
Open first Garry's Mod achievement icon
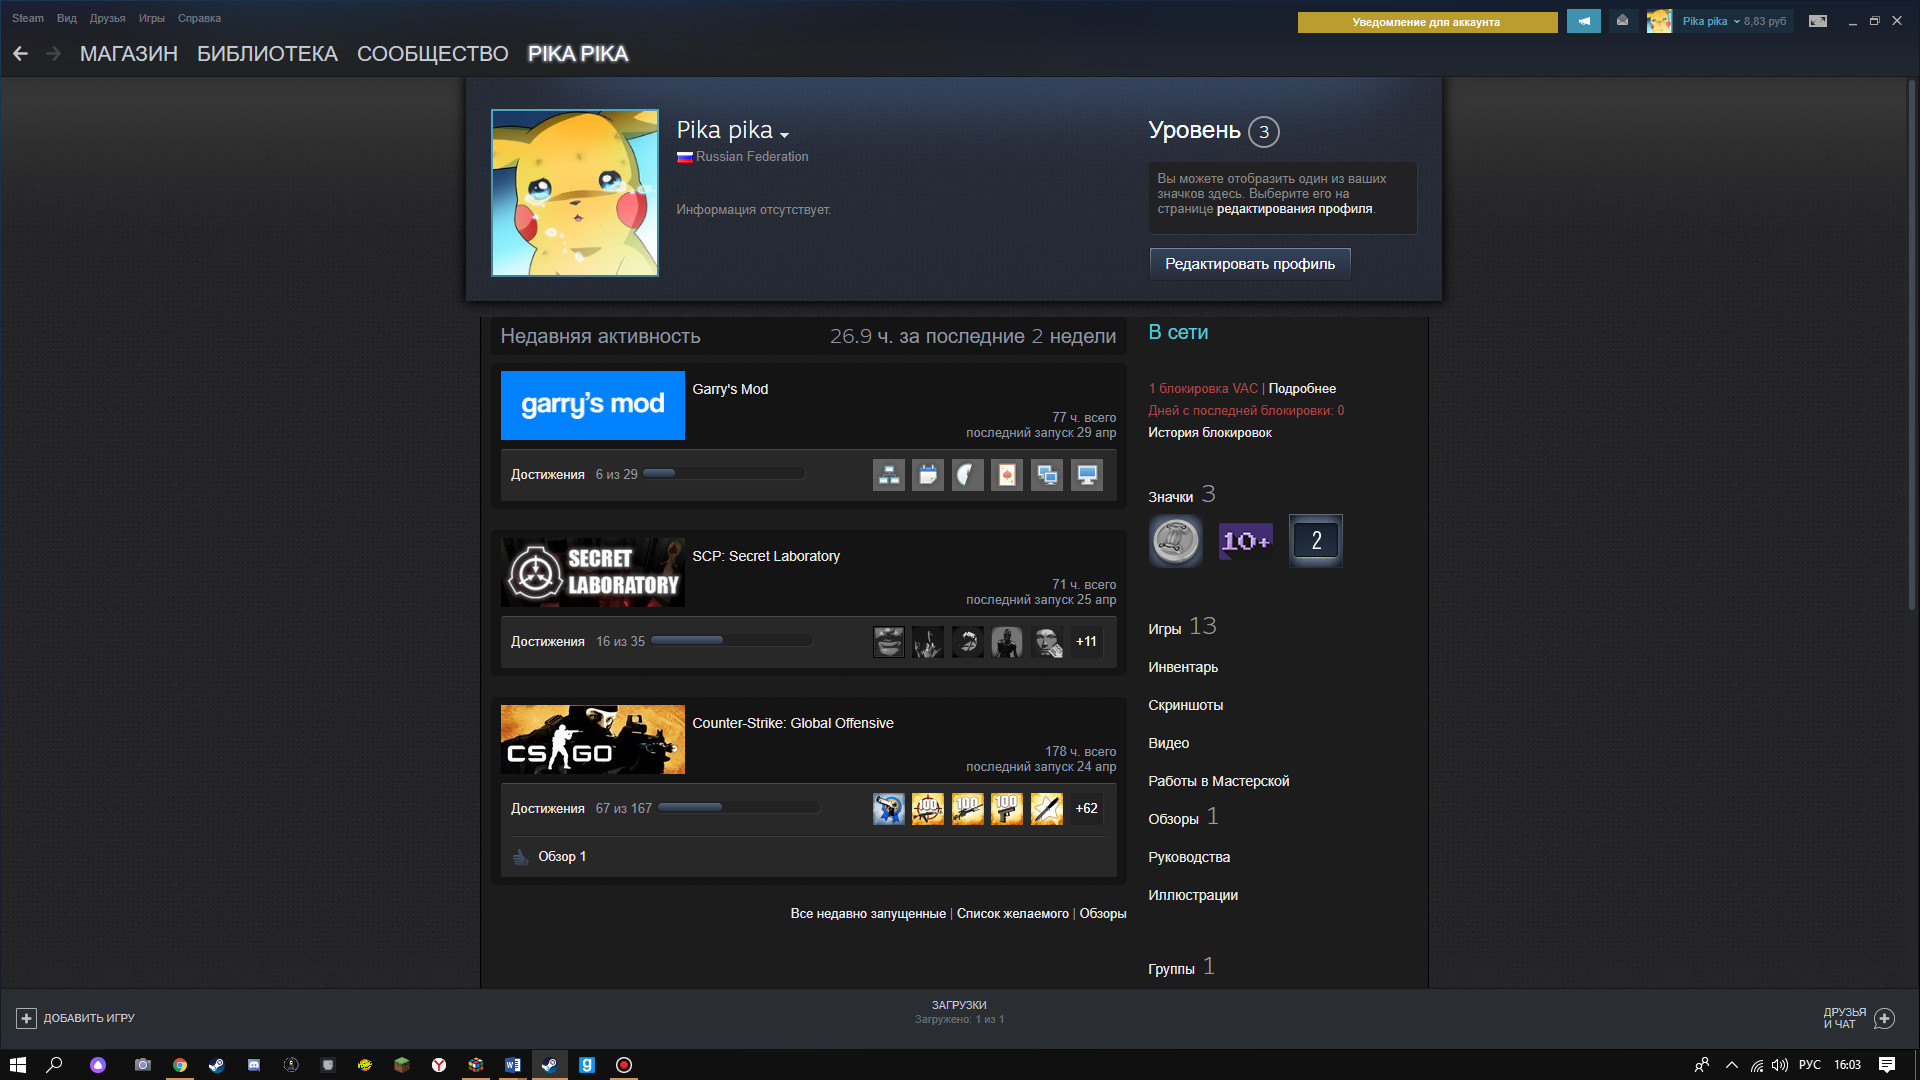[888, 475]
